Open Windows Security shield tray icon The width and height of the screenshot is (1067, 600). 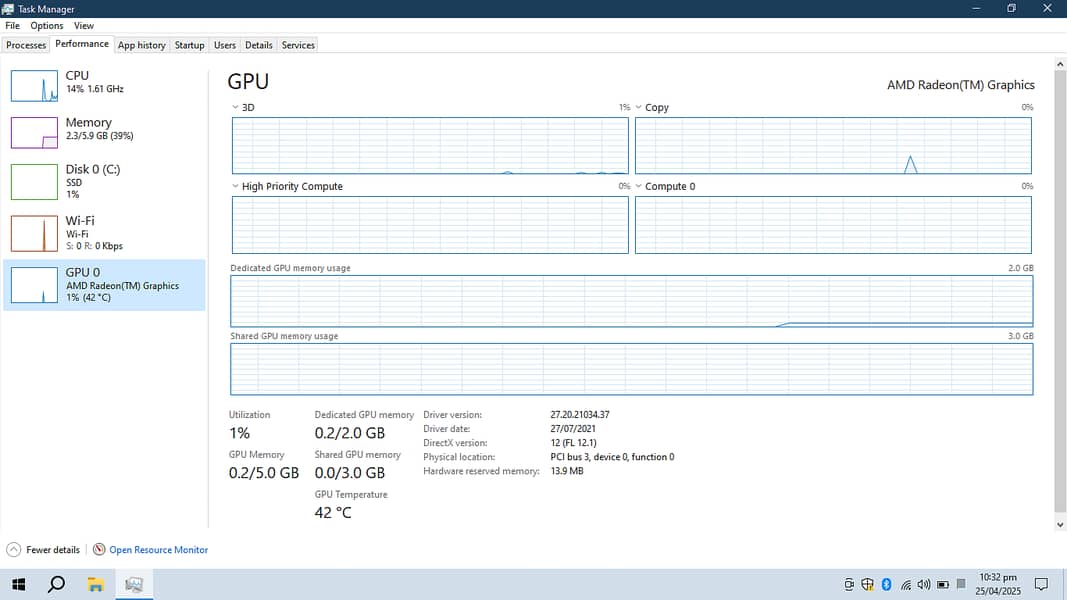pyautogui.click(x=867, y=584)
